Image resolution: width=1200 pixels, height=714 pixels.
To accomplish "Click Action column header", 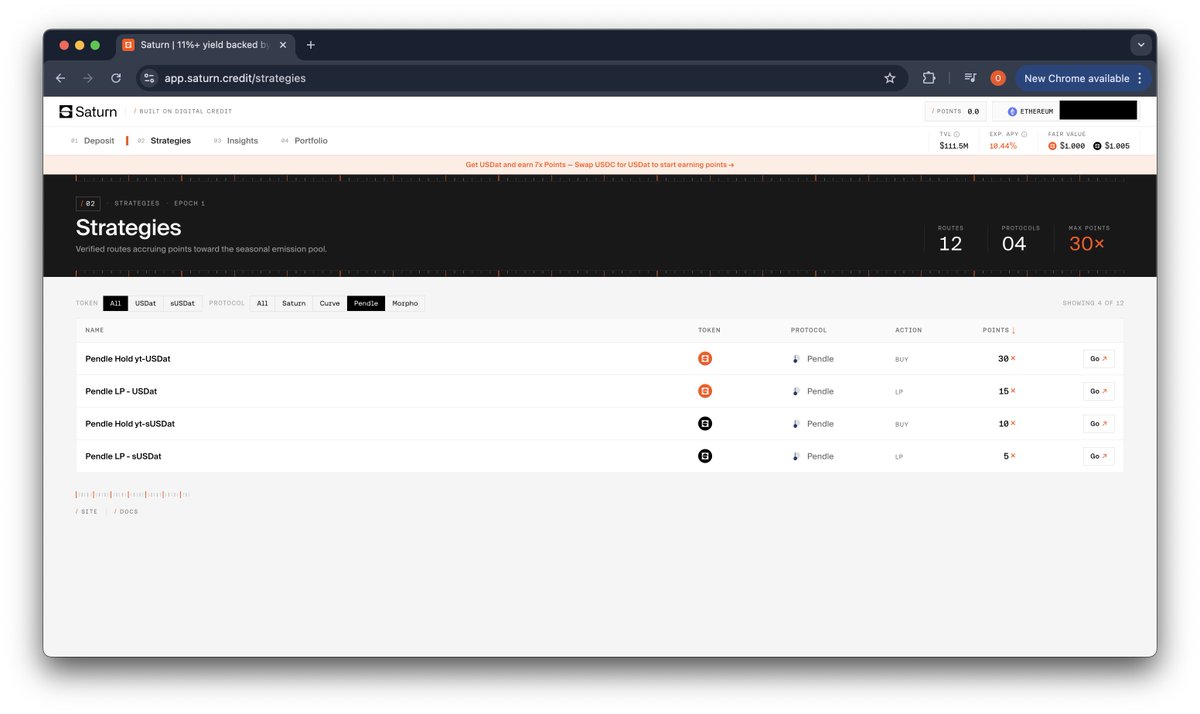I will coord(908,330).
